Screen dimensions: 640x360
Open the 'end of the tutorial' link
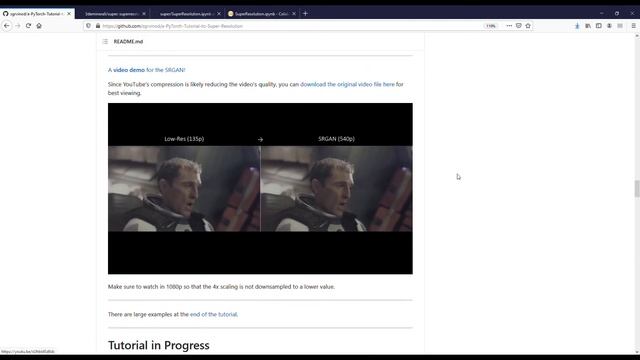[x=213, y=315]
